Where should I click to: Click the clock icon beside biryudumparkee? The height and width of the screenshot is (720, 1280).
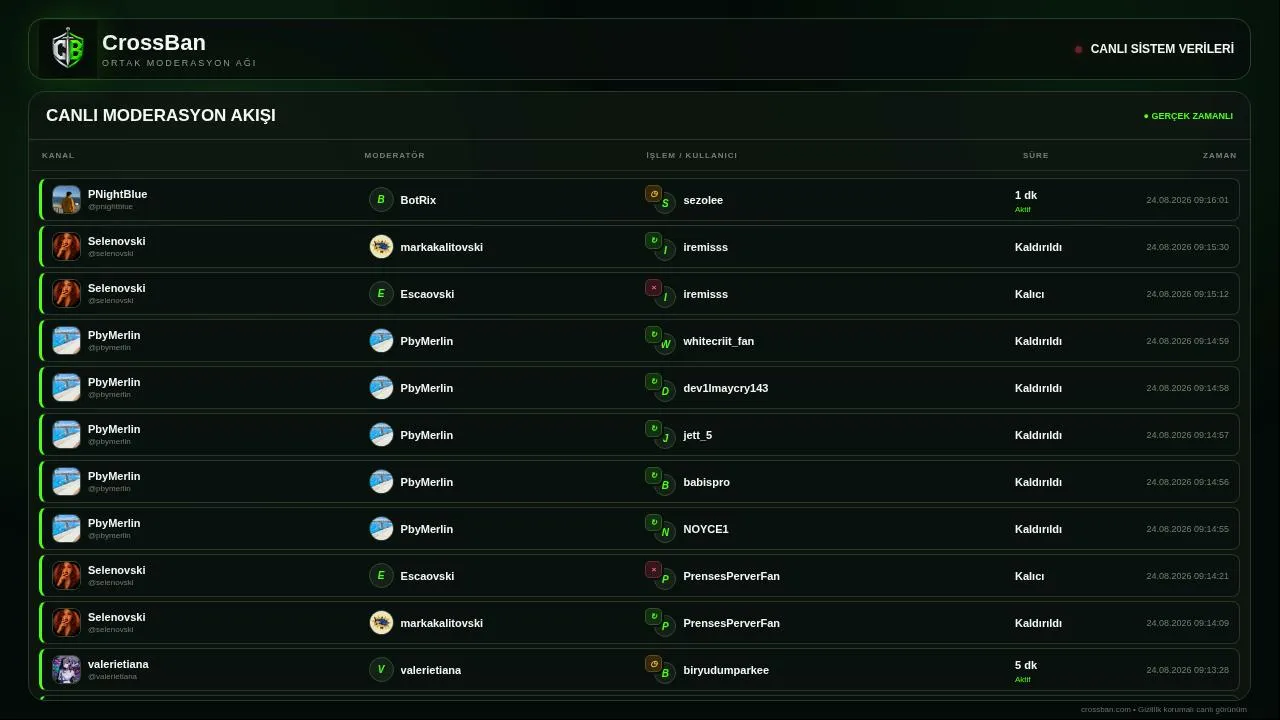click(654, 664)
